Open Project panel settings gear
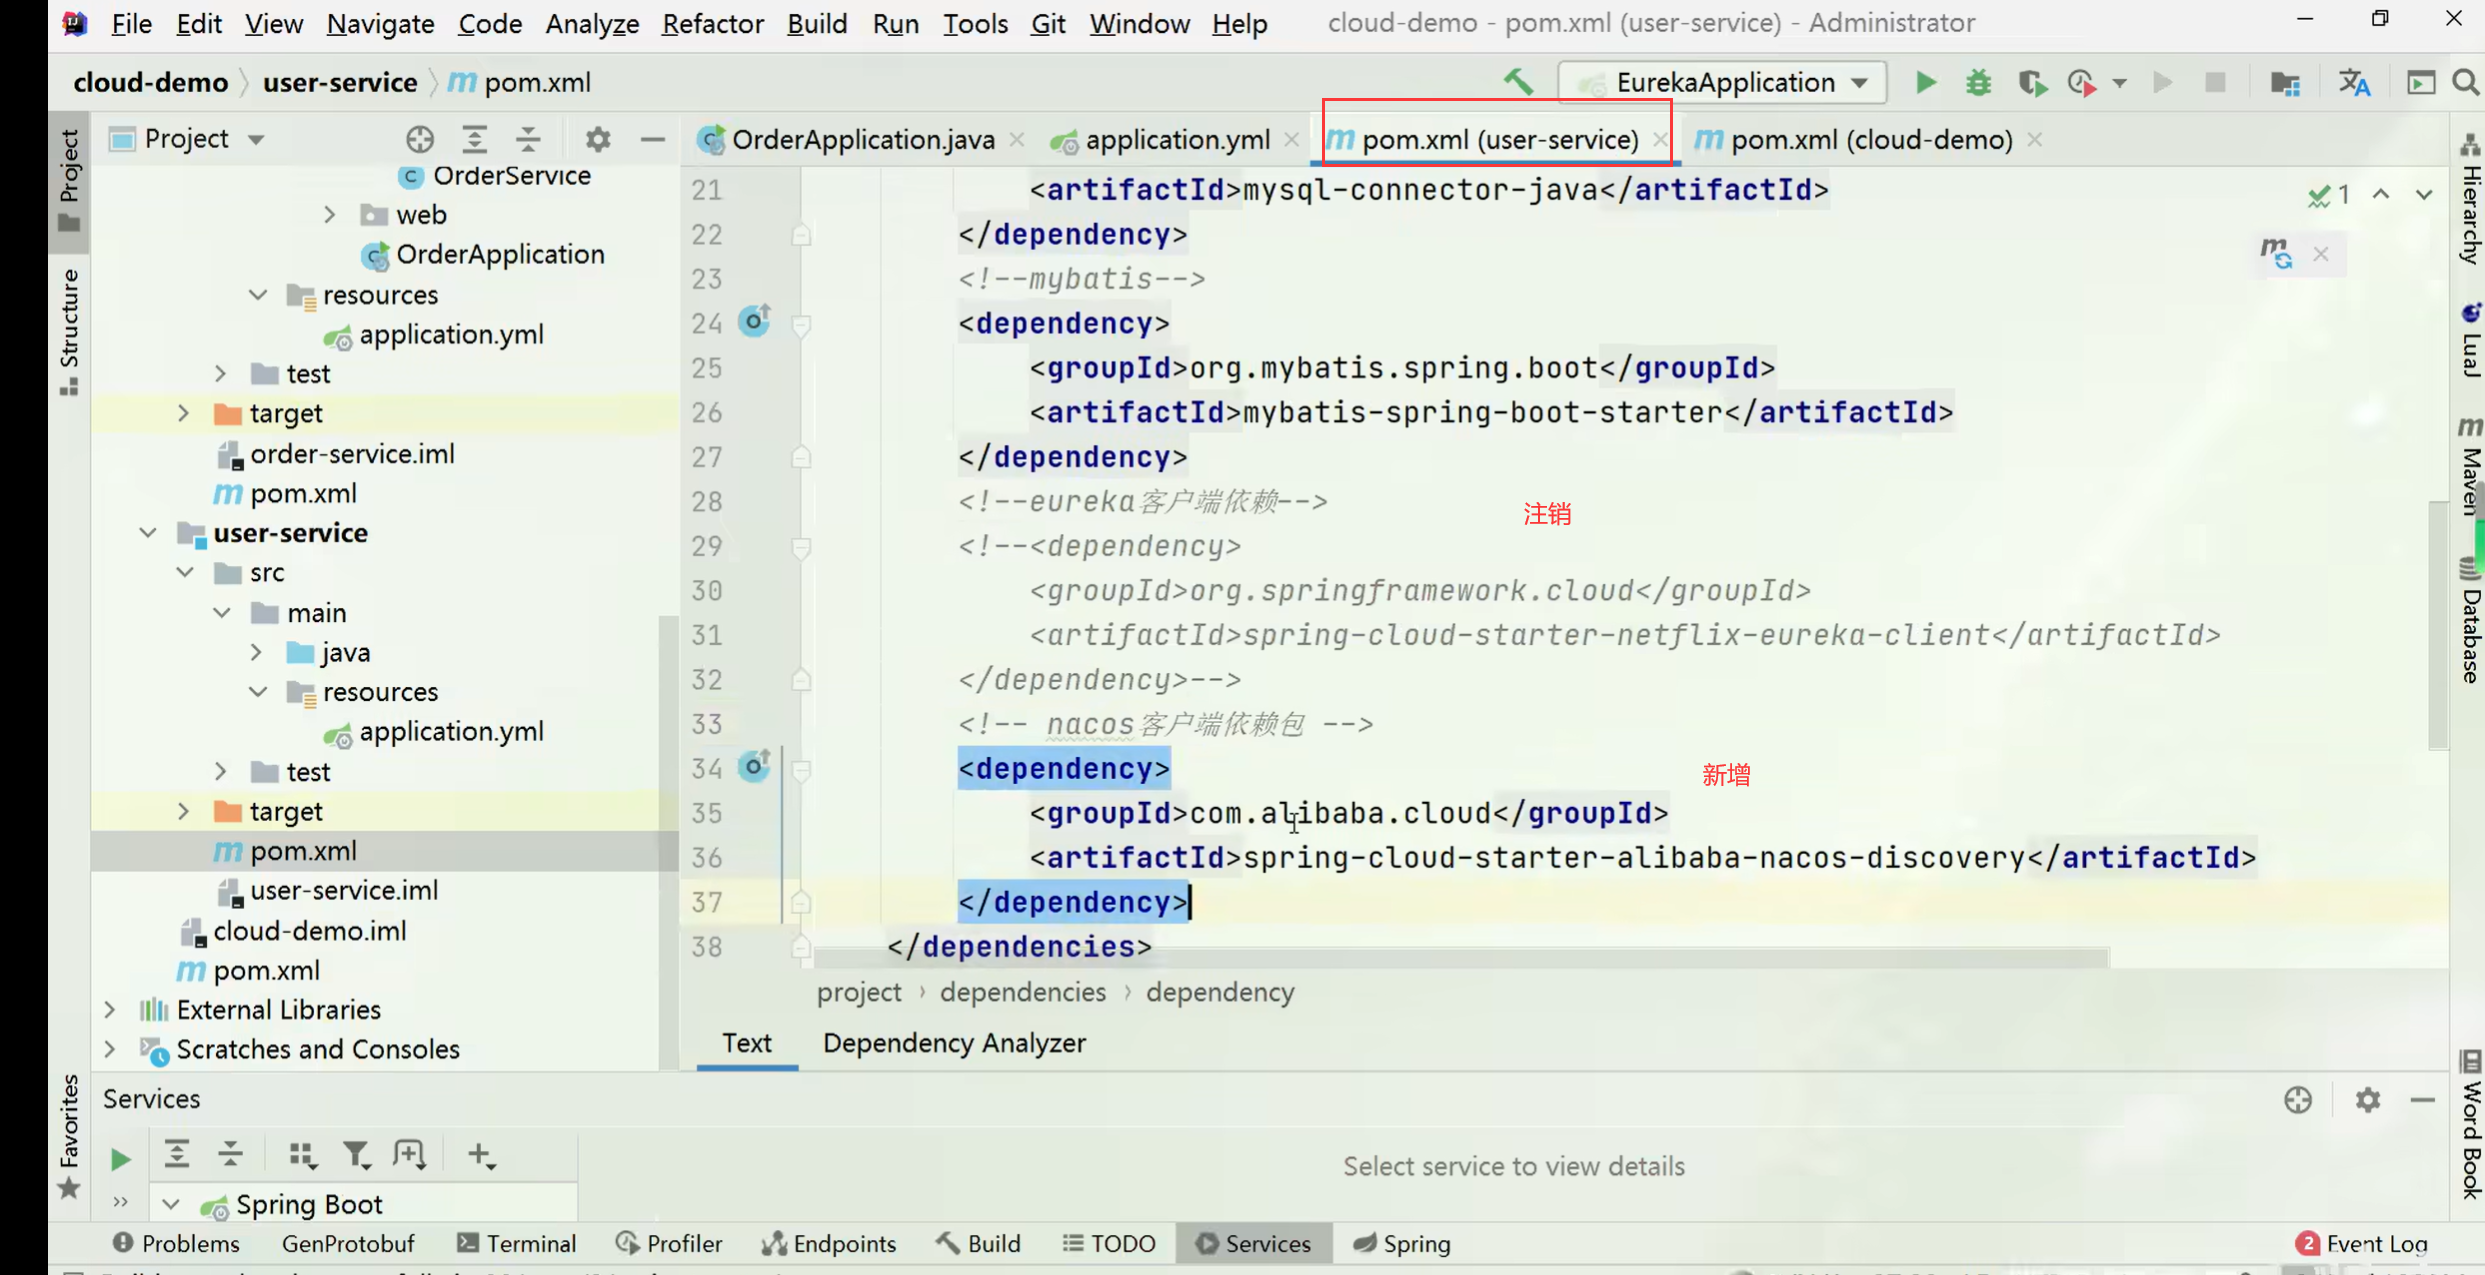The image size is (2485, 1275). click(x=598, y=139)
